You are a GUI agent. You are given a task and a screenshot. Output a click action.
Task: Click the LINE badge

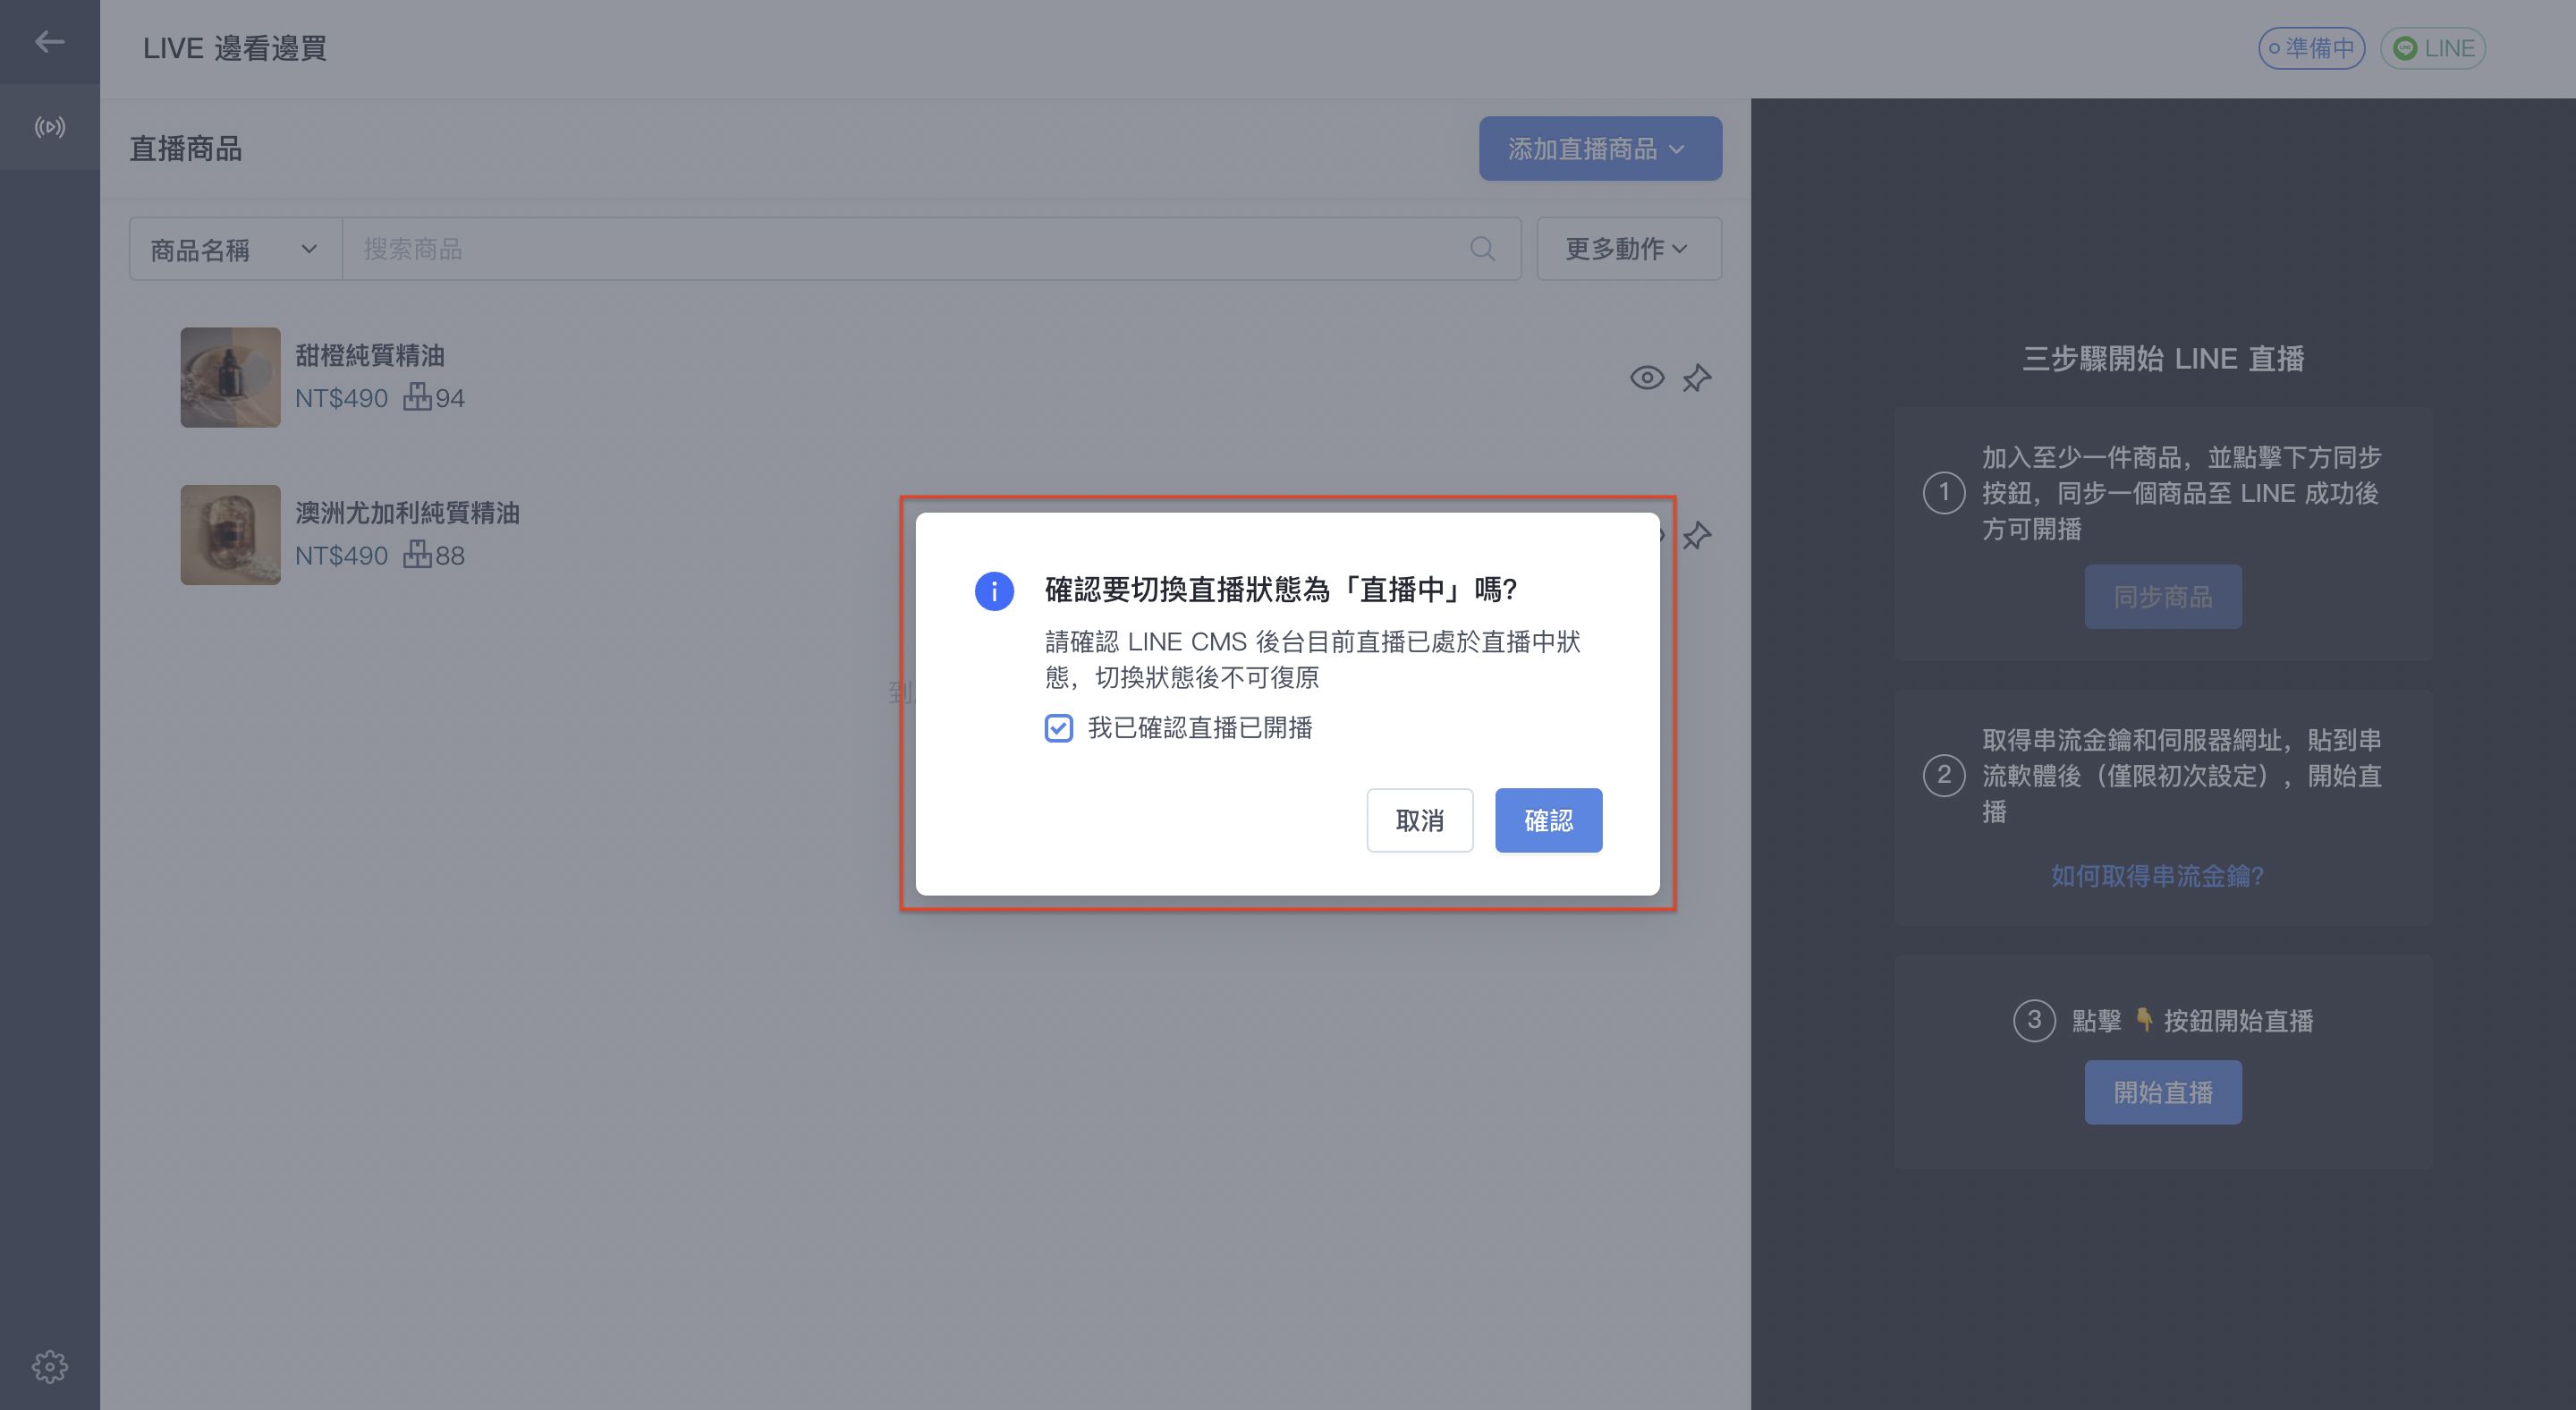[2433, 48]
